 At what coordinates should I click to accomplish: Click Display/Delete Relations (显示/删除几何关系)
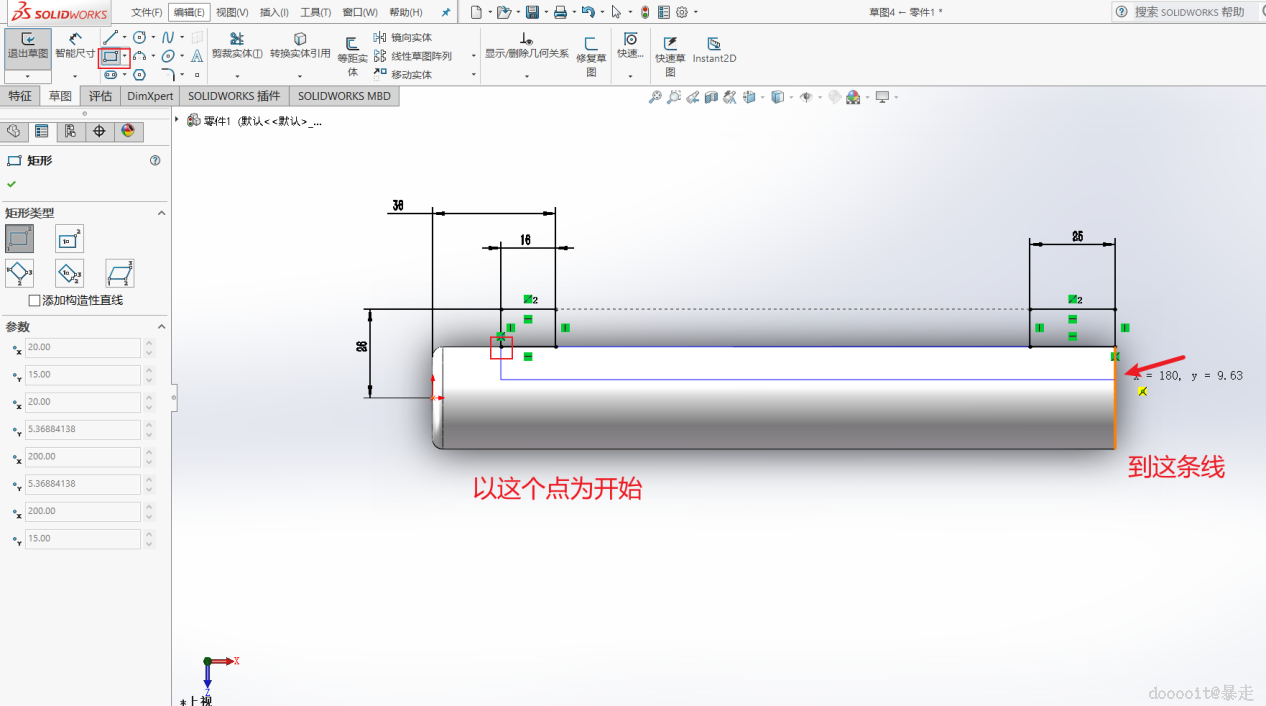tap(526, 46)
